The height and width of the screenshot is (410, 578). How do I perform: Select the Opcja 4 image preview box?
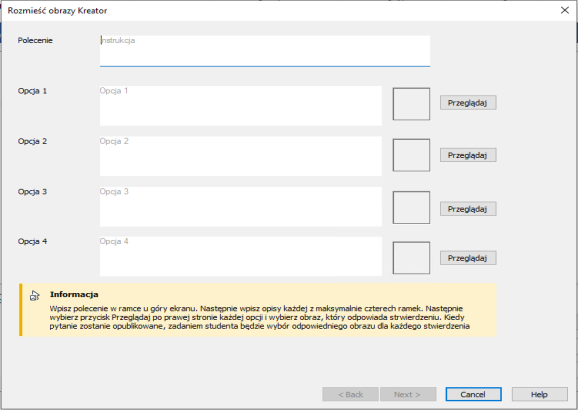click(411, 258)
